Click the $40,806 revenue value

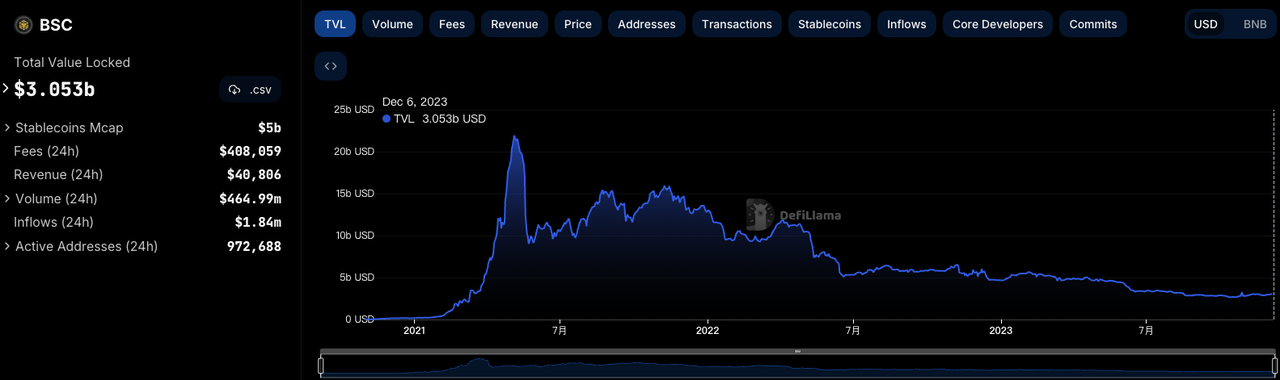pos(254,175)
